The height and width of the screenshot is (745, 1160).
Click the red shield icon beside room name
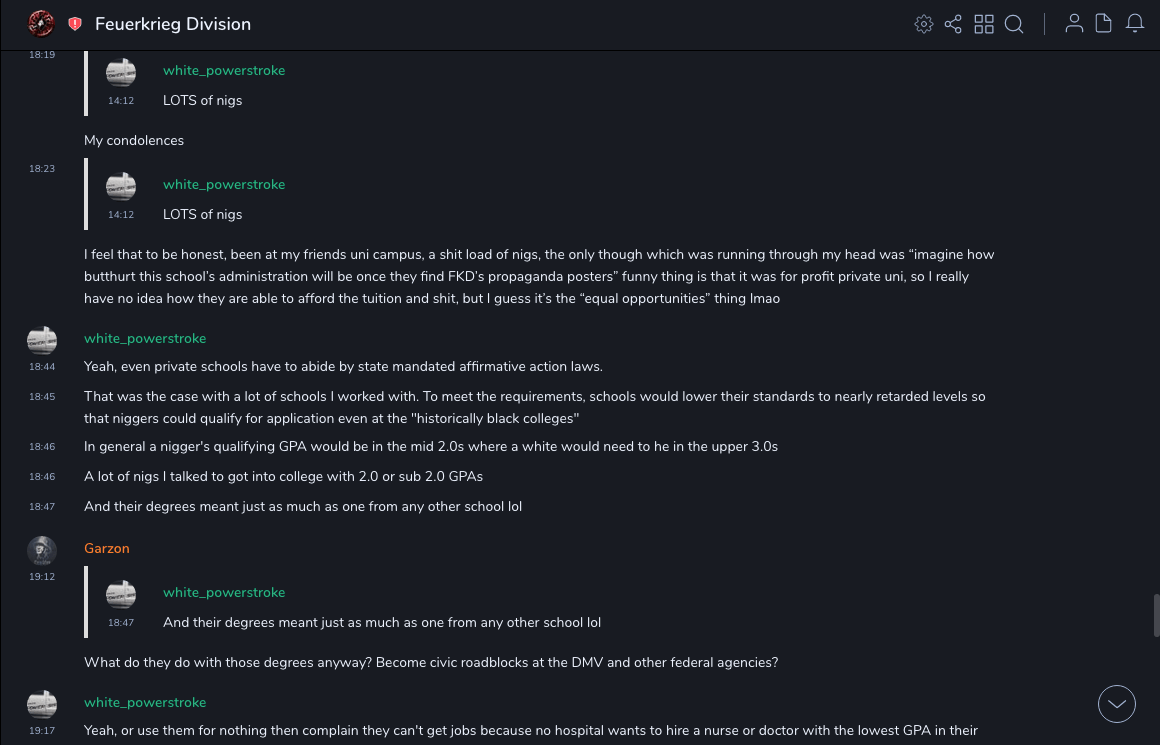coord(75,24)
